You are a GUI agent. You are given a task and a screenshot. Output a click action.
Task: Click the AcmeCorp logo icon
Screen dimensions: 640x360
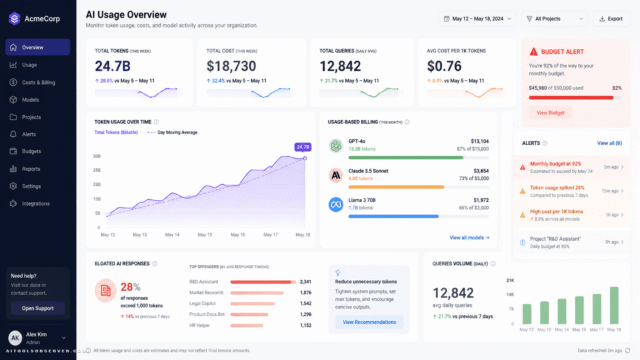14,18
